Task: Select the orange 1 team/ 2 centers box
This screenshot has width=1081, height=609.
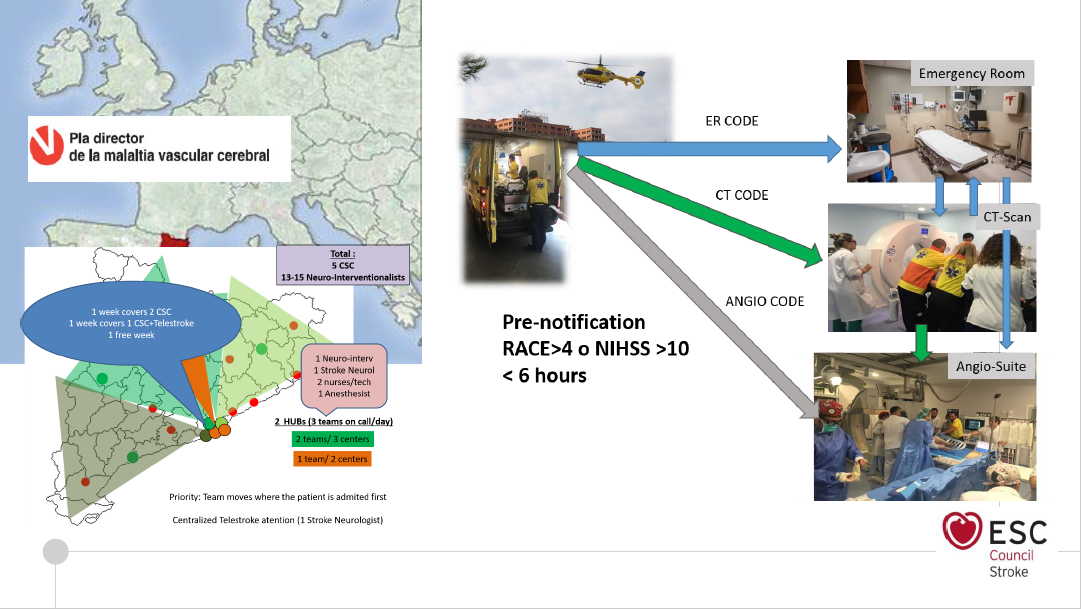Action: (332, 459)
